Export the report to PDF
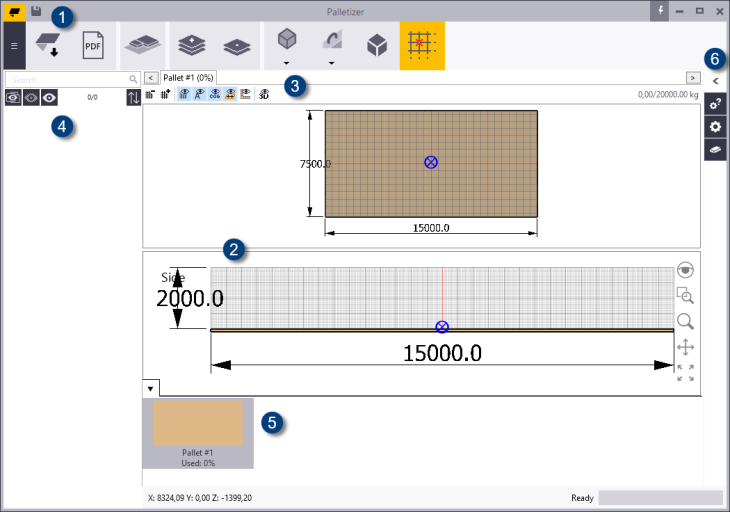 93,45
